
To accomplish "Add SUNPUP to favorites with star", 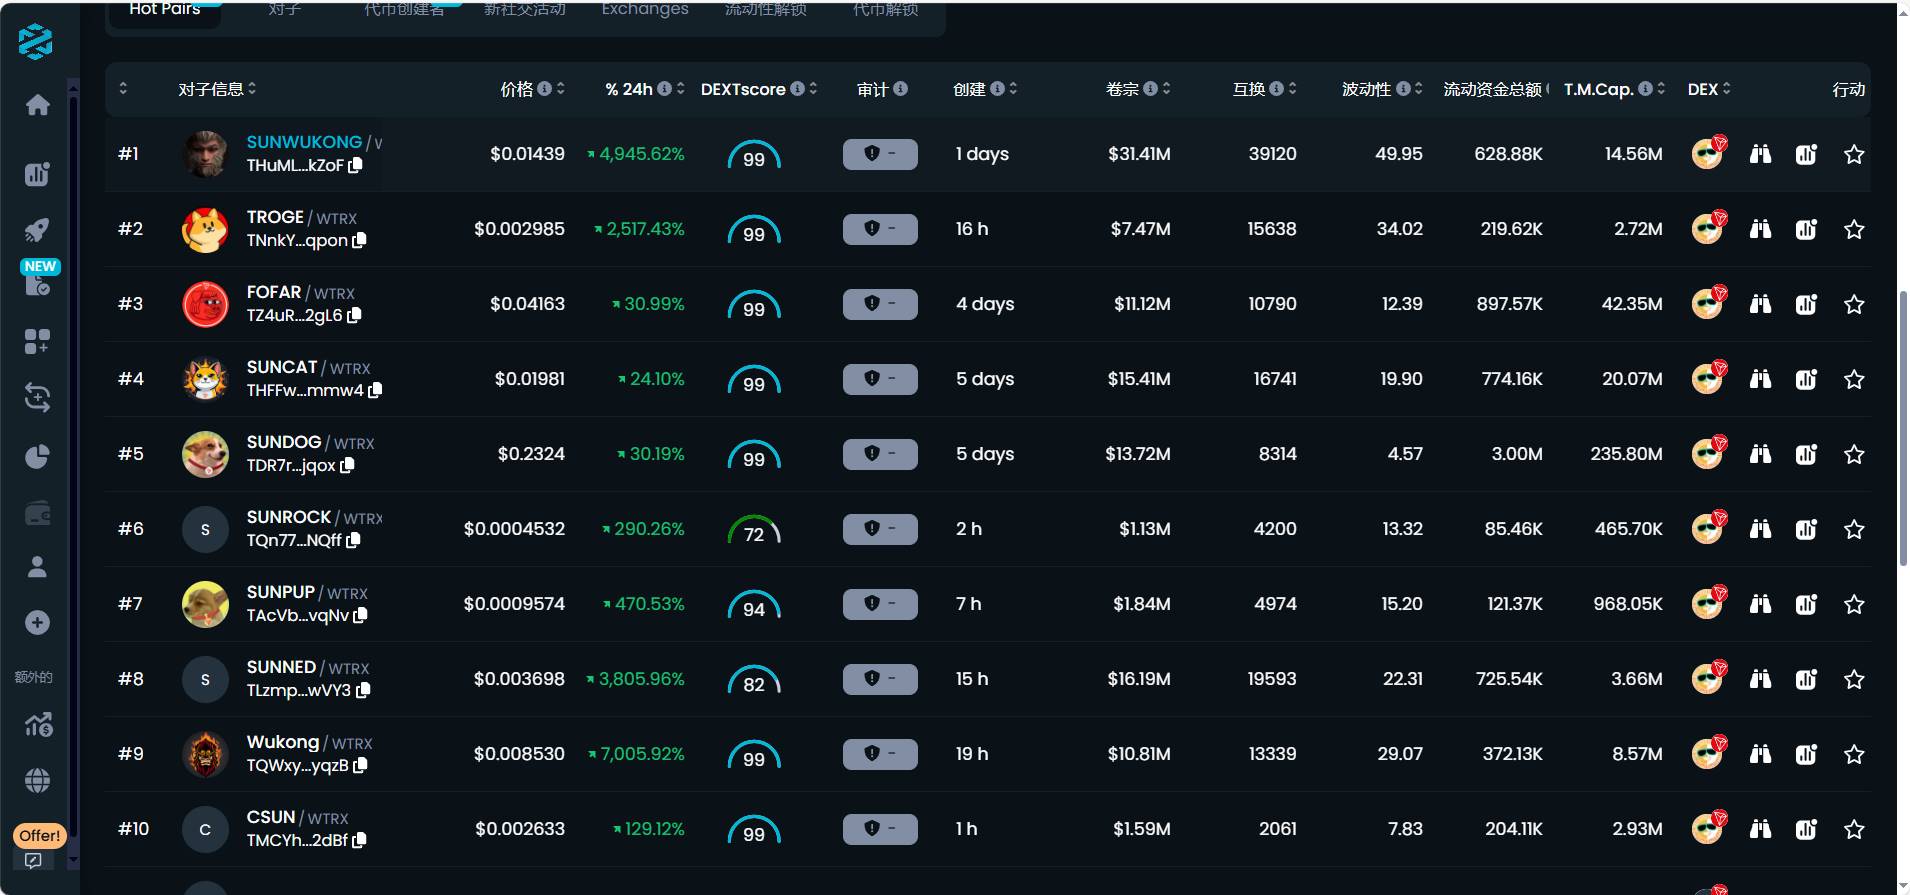I will pyautogui.click(x=1854, y=604).
